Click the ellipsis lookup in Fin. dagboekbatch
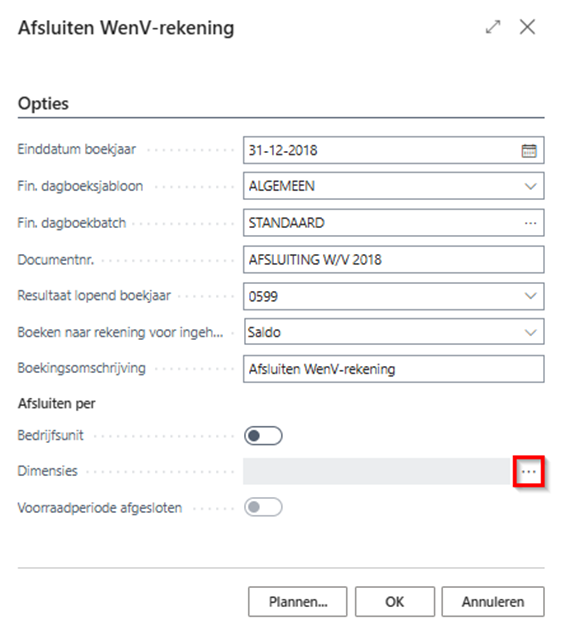 click(530, 223)
